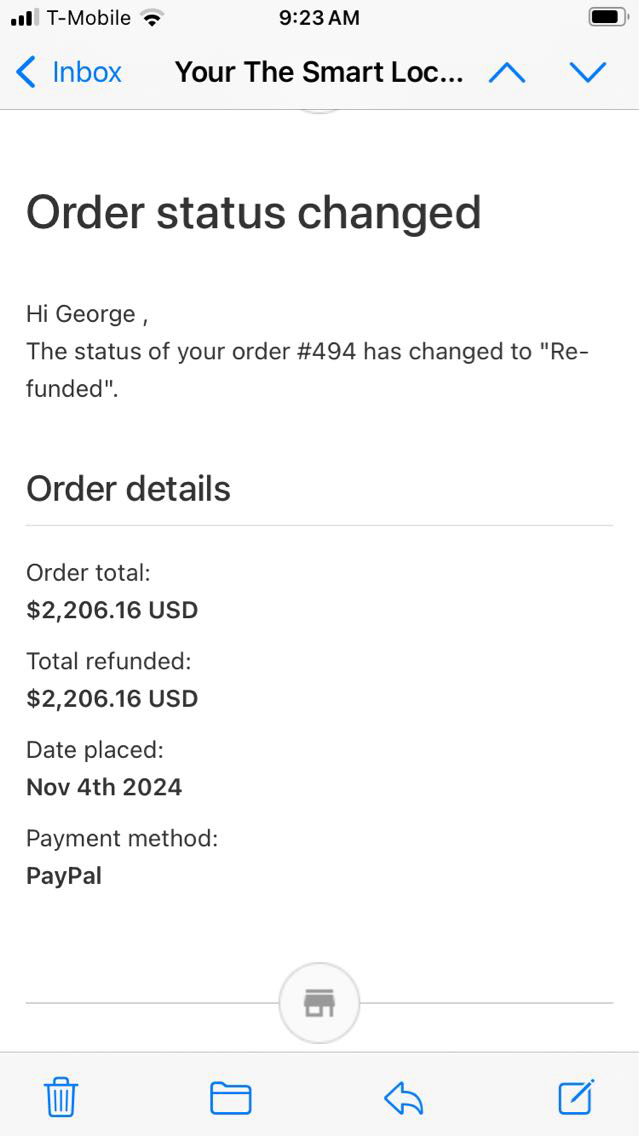Reply to the email using the arrow icon
Image resolution: width=639 pixels, height=1136 pixels.
tap(403, 1098)
